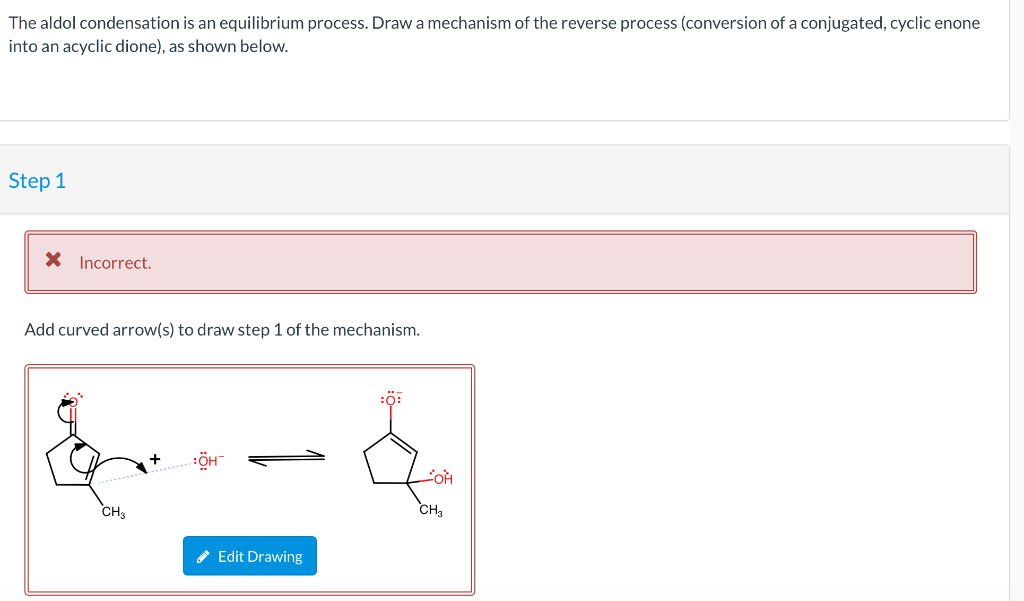
Task: Click the dotted bond line toward hydroxide
Action: 146,474
